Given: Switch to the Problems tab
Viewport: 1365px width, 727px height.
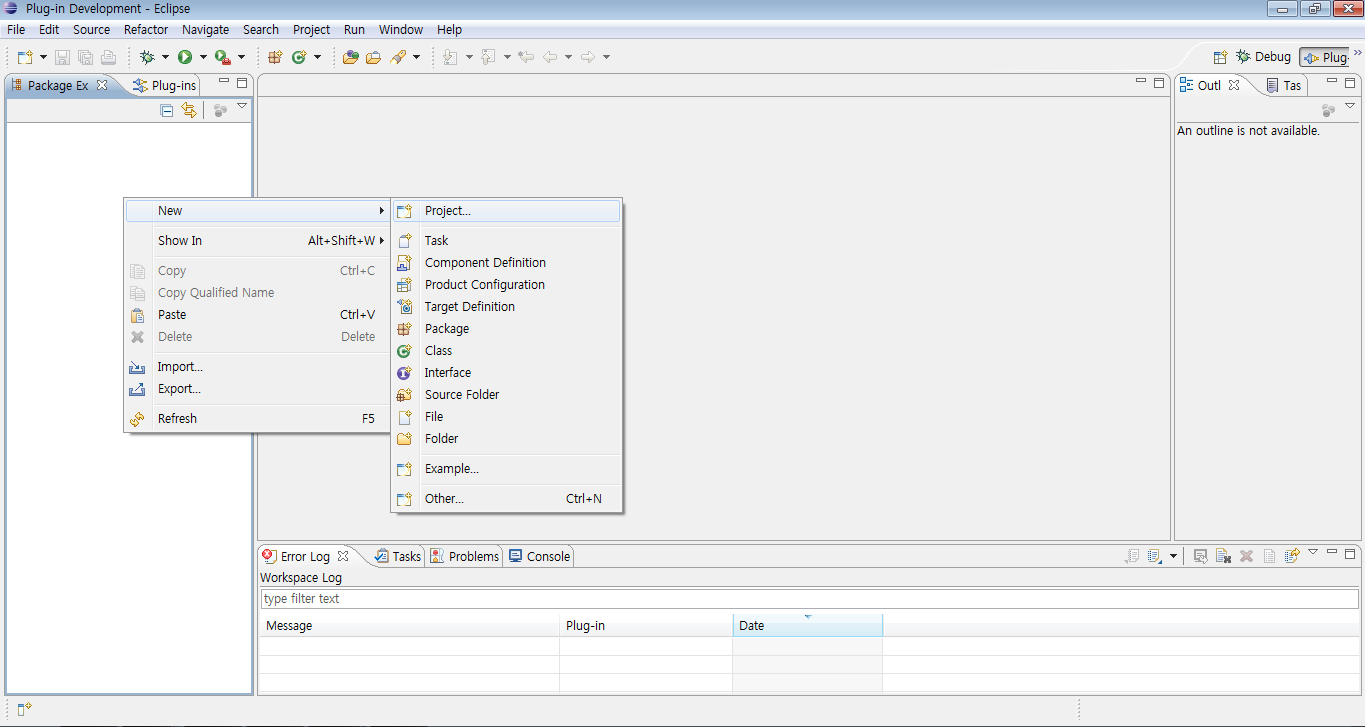Looking at the screenshot, I should click(x=465, y=557).
